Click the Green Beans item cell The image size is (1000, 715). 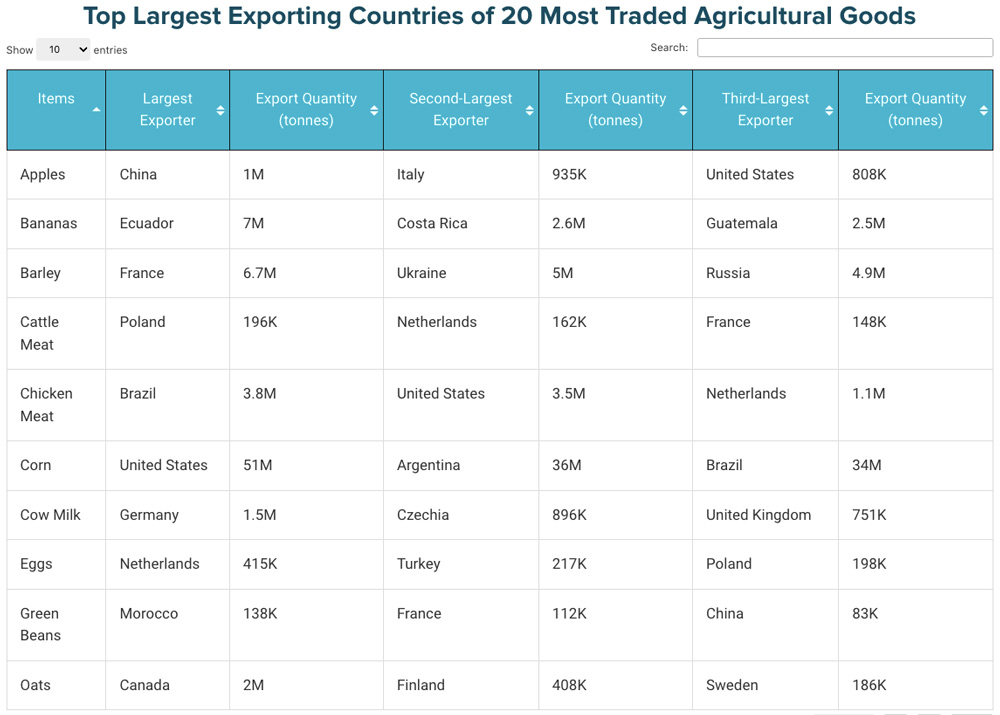pos(41,624)
